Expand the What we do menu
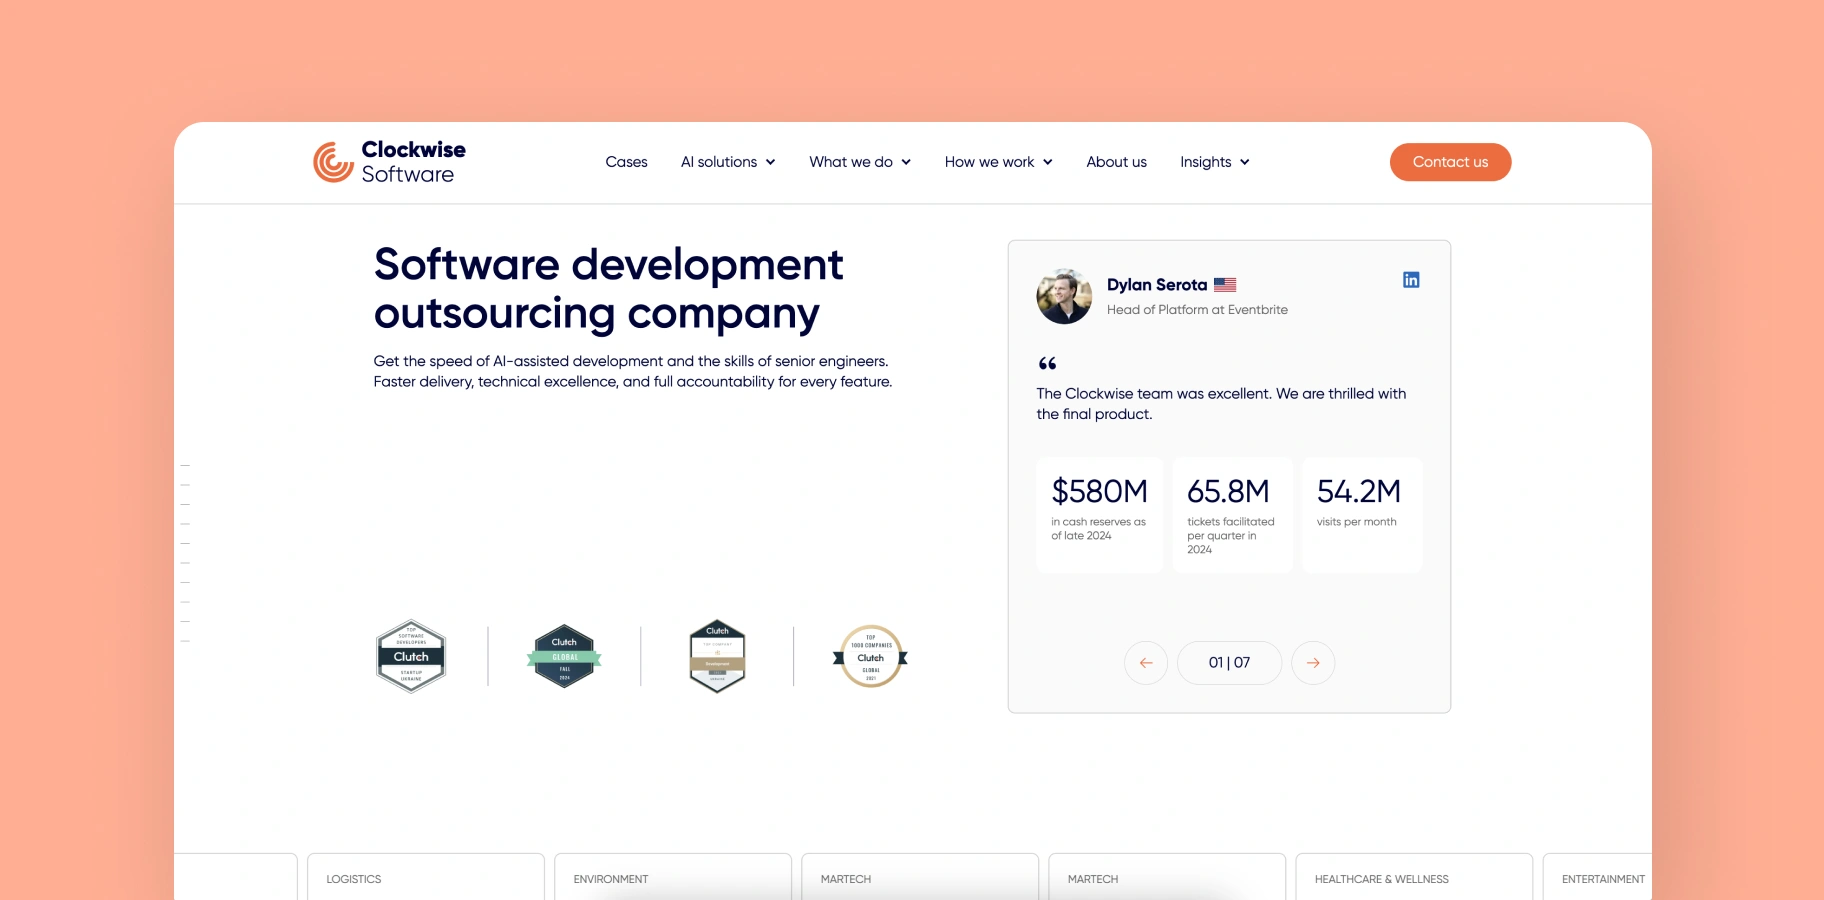 click(860, 162)
